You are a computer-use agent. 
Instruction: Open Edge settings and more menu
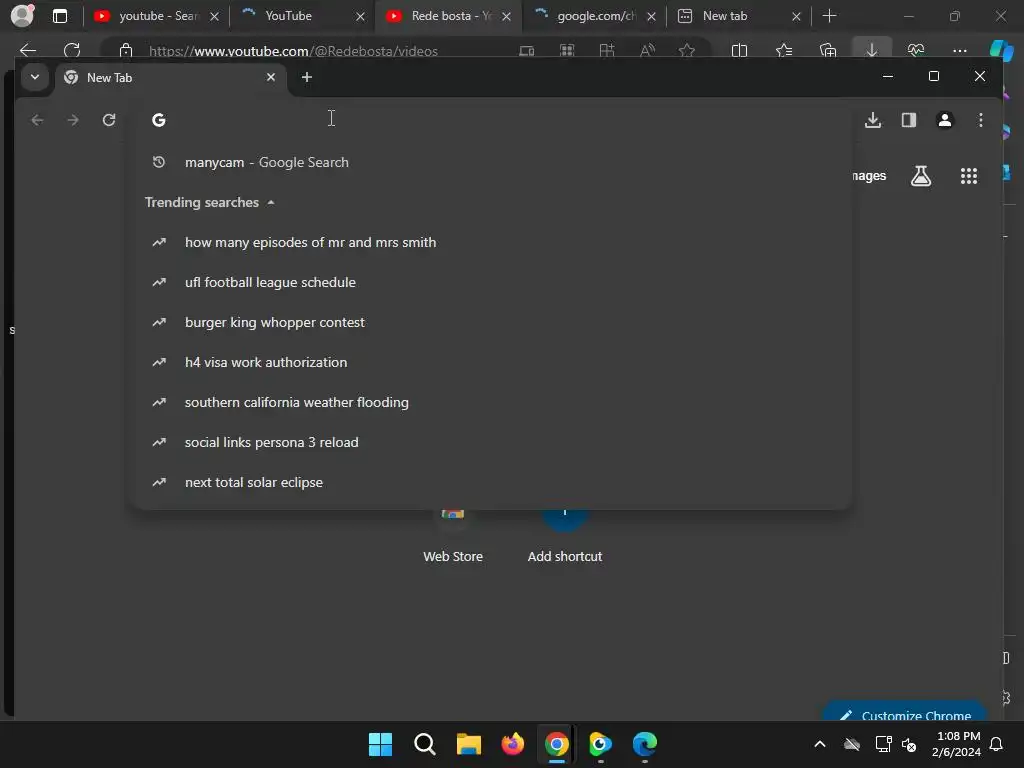pos(959,50)
